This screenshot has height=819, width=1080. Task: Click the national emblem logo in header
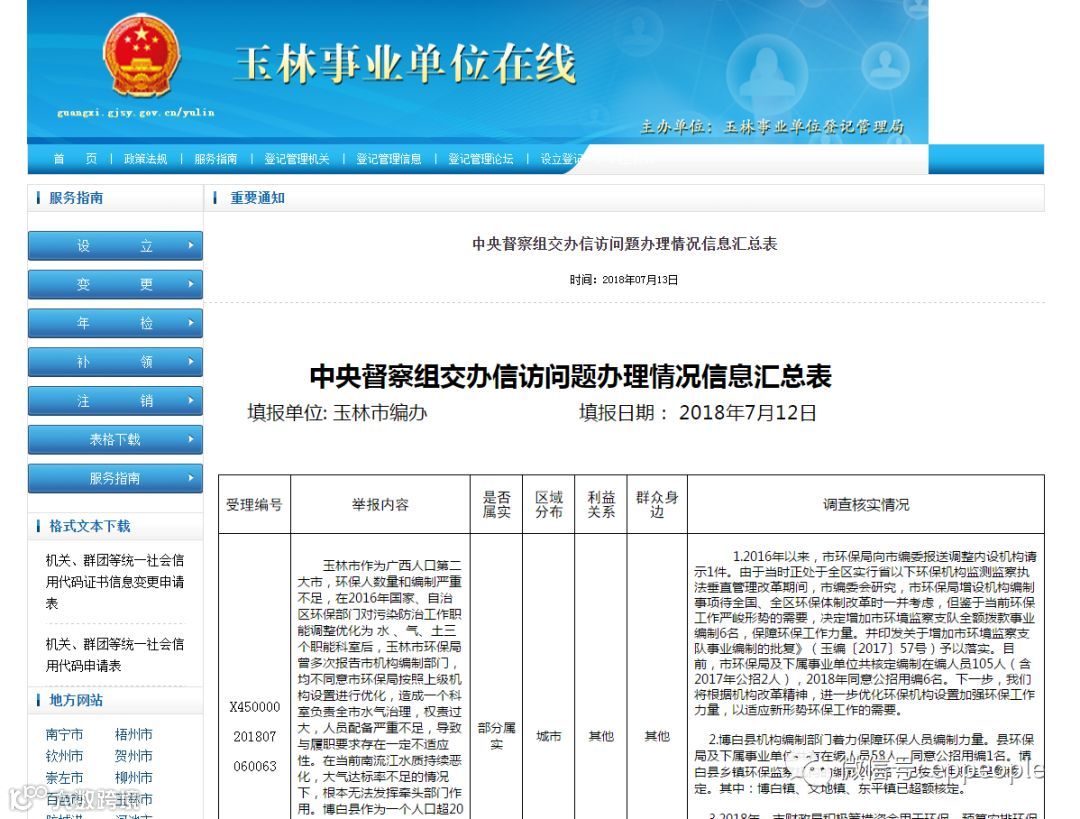(141, 55)
